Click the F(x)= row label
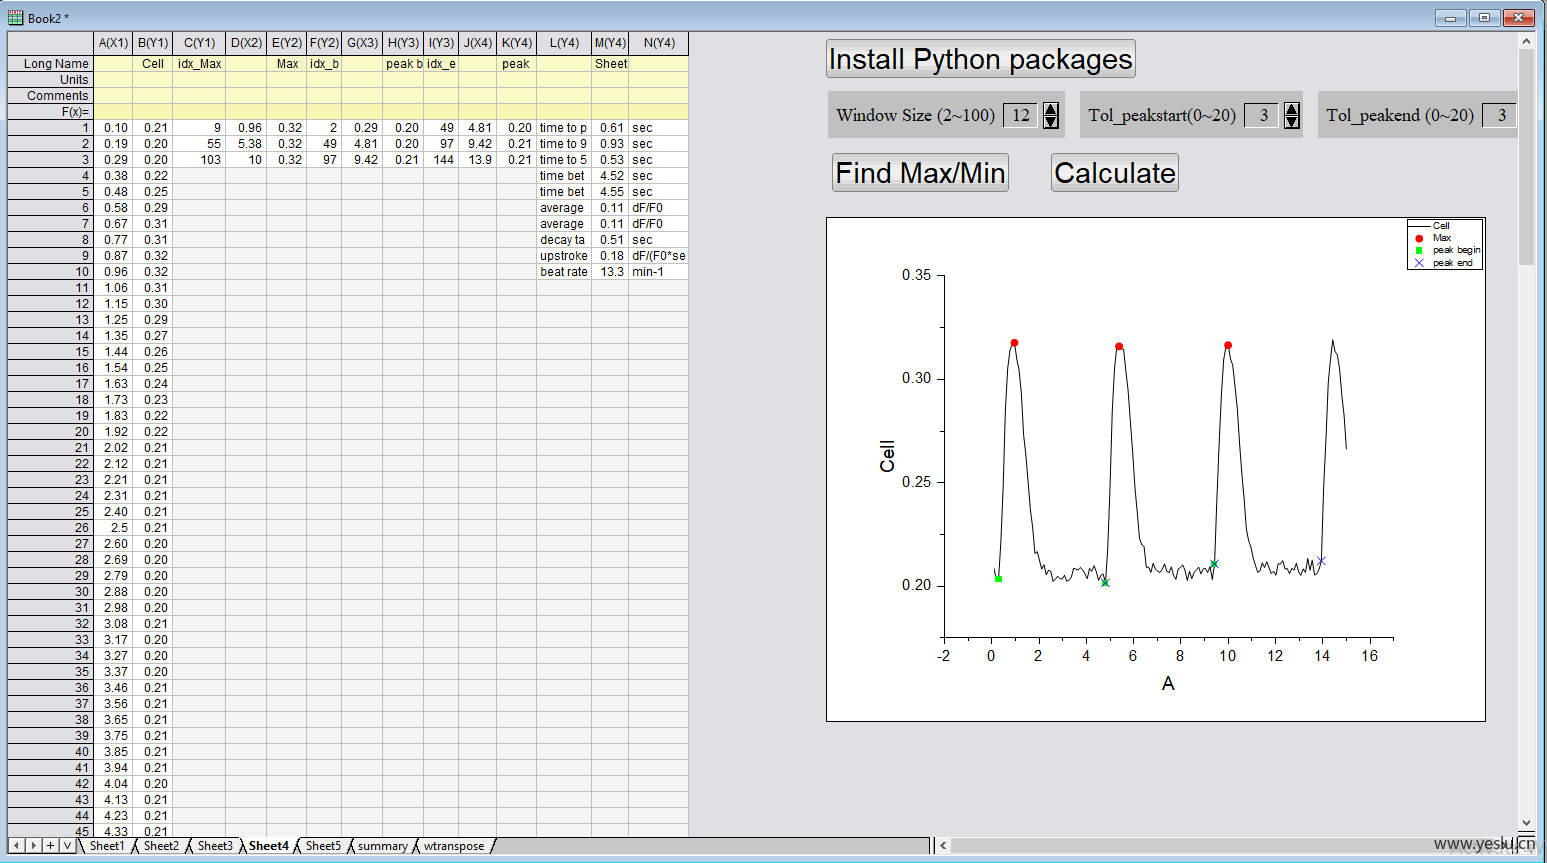Viewport: 1547px width, 863px height. click(x=51, y=112)
